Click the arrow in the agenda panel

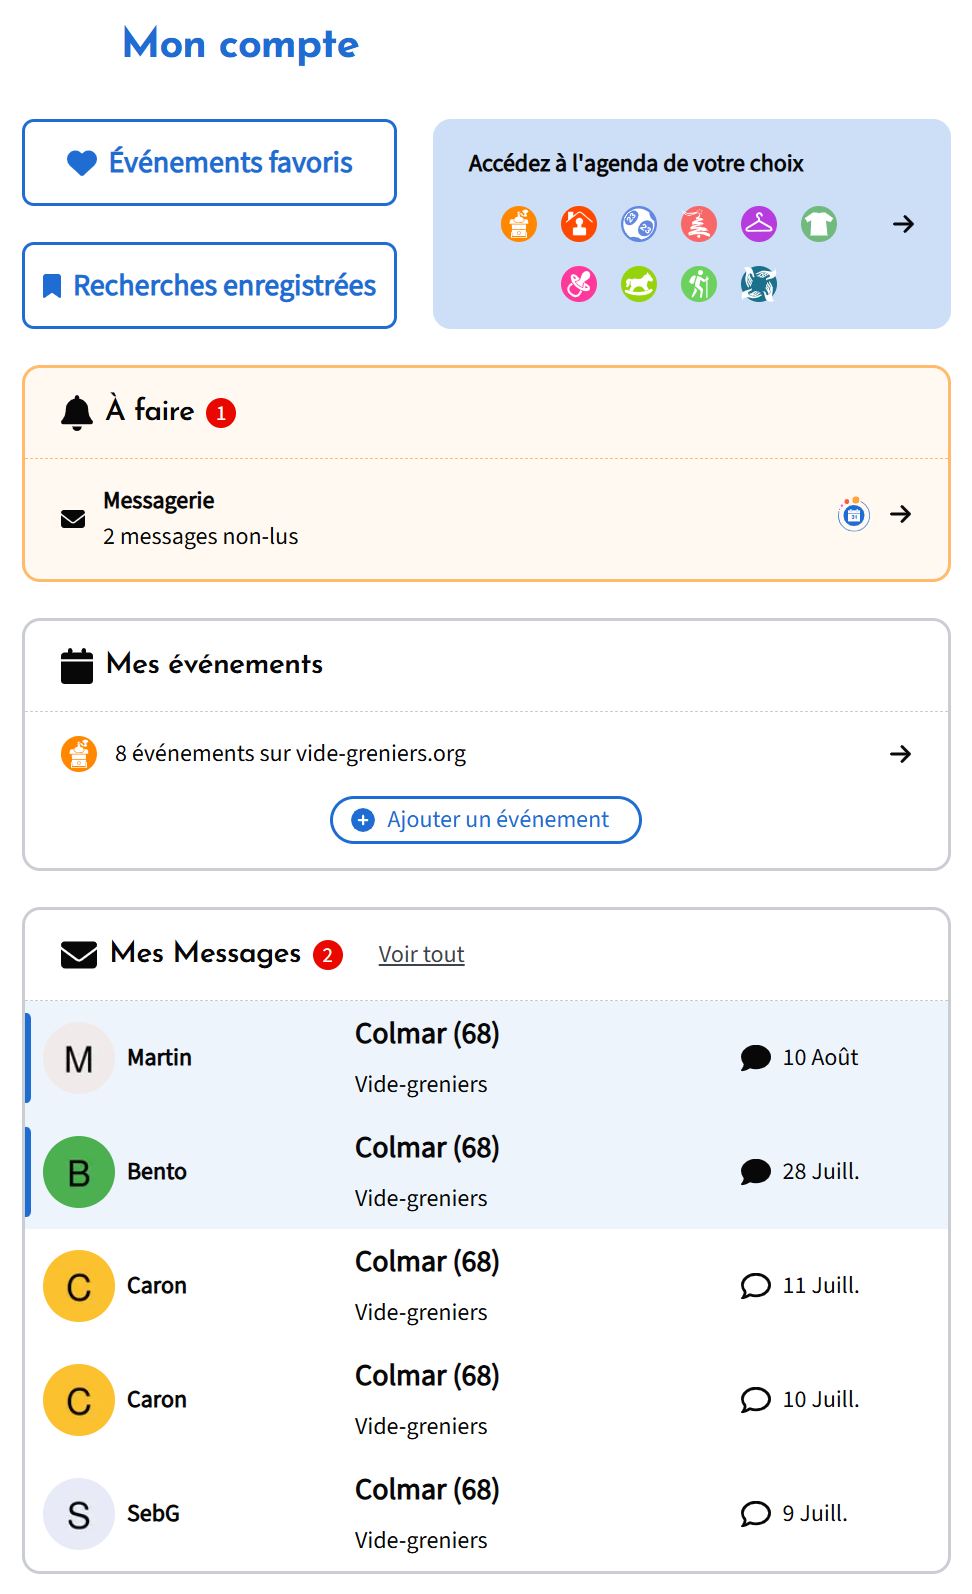tap(903, 224)
